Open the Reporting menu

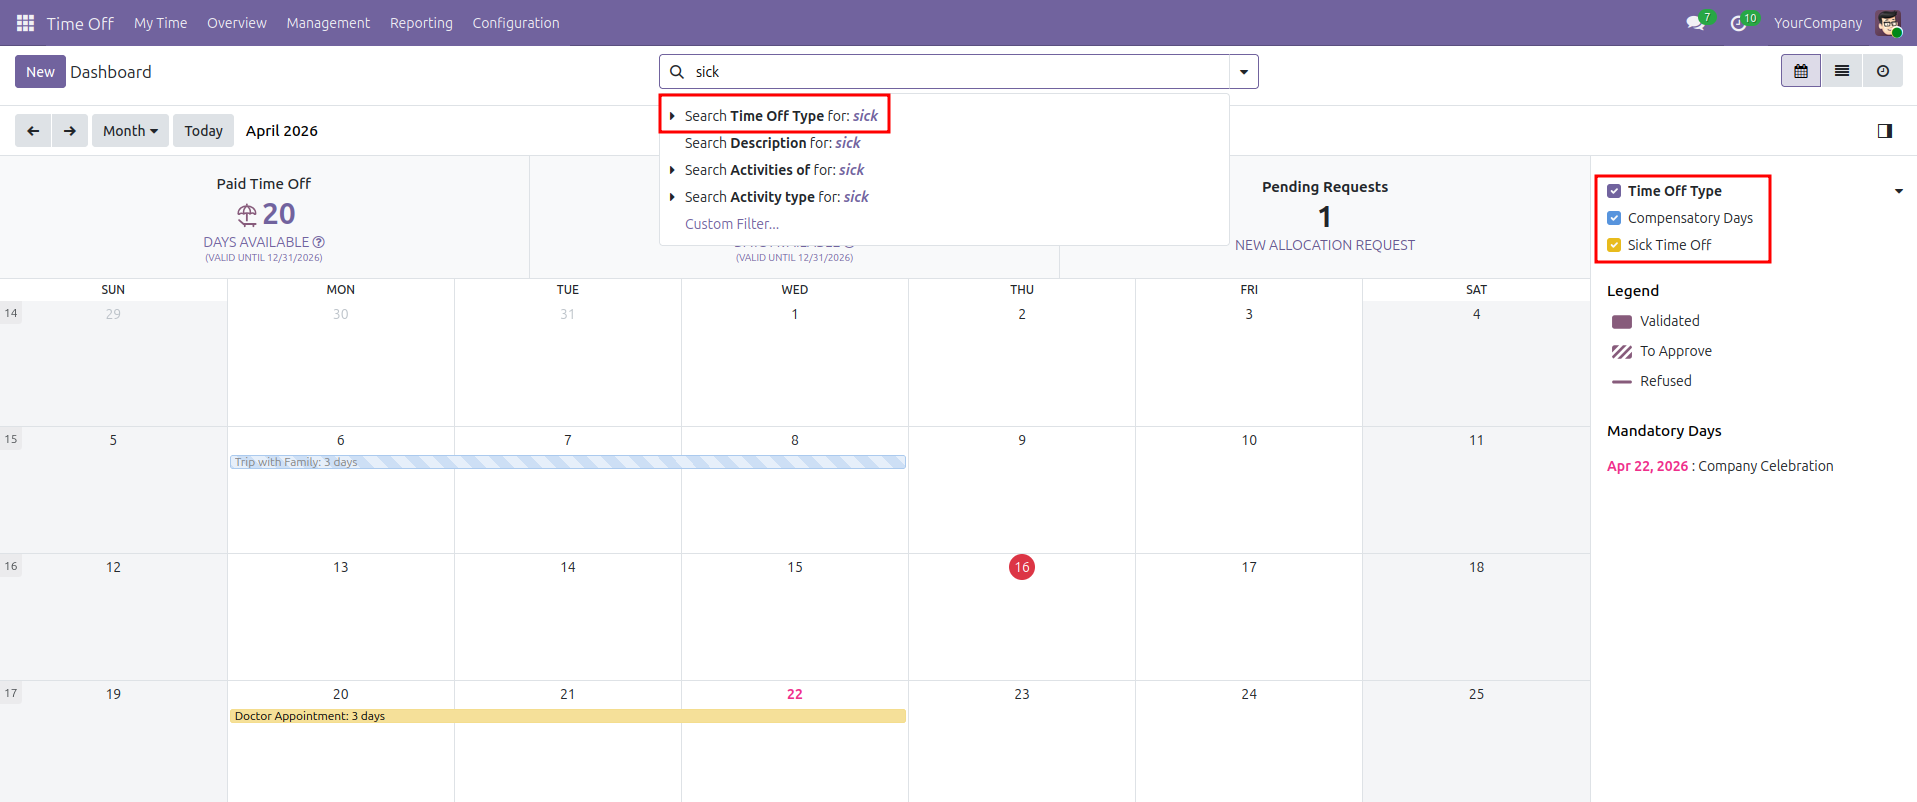421,23
